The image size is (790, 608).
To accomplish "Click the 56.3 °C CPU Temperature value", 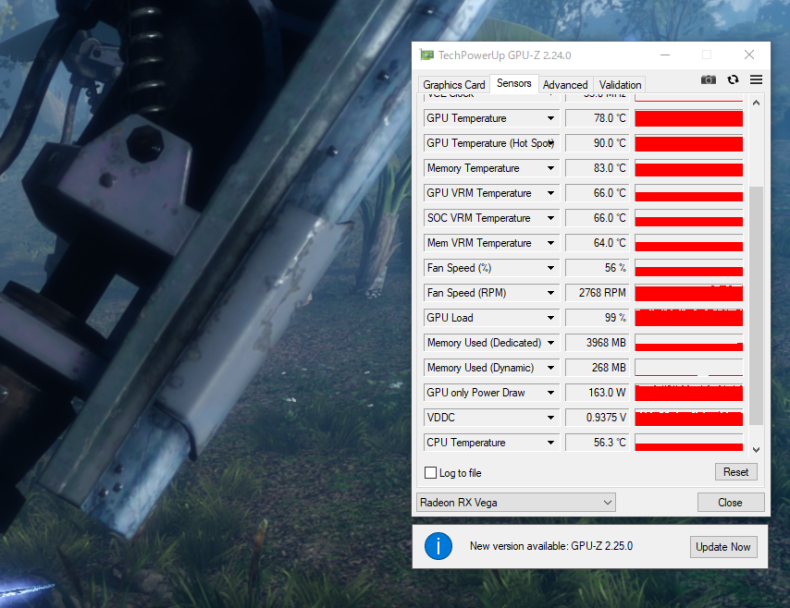I will coord(597,442).
